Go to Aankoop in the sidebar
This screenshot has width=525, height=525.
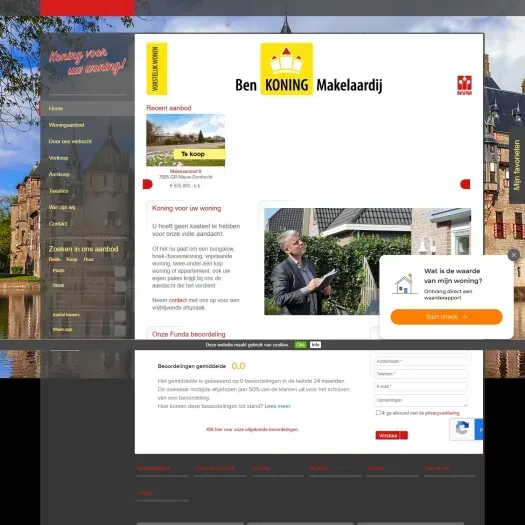[x=59, y=174]
